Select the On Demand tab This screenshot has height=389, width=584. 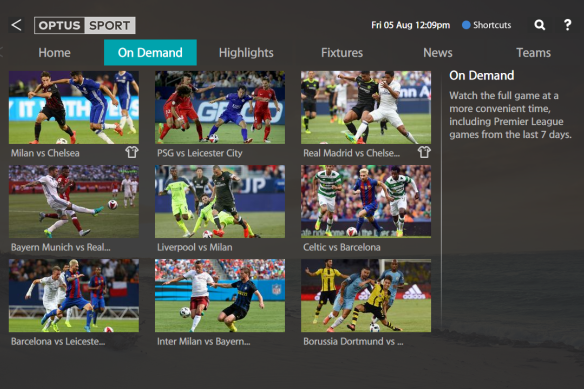(150, 53)
